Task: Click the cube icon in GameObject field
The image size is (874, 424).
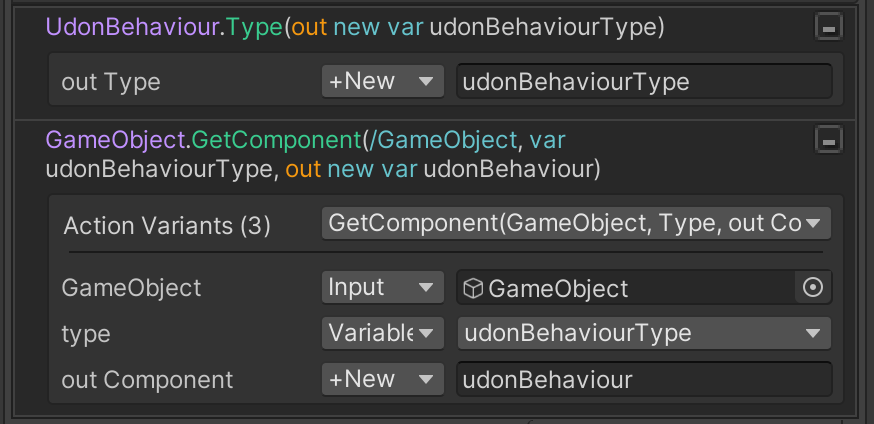Action: coord(473,289)
